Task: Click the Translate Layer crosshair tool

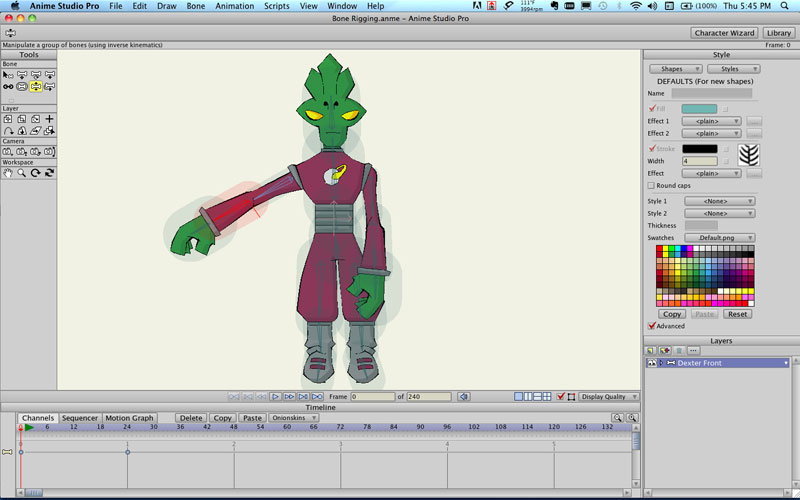Action: (x=49, y=119)
